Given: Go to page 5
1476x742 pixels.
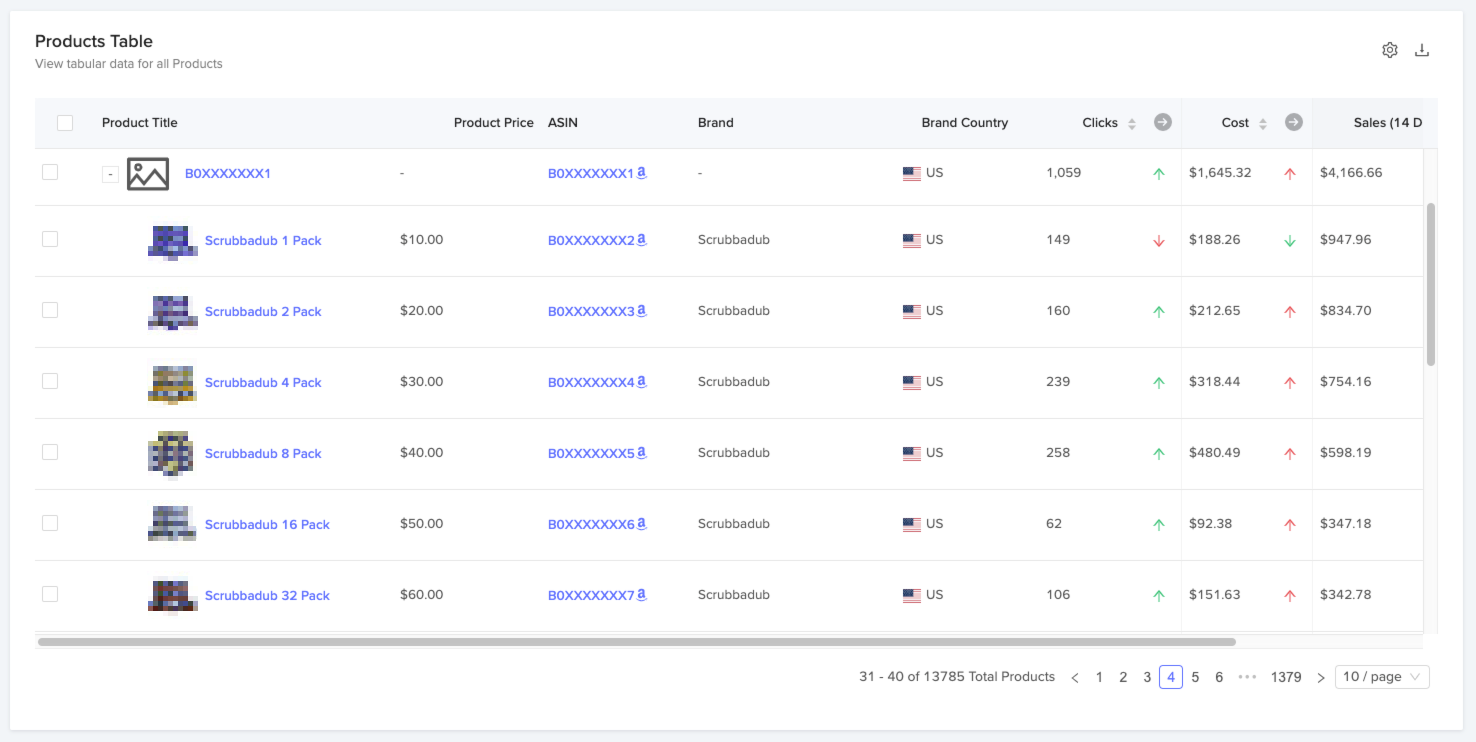Looking at the screenshot, I should [x=1195, y=677].
